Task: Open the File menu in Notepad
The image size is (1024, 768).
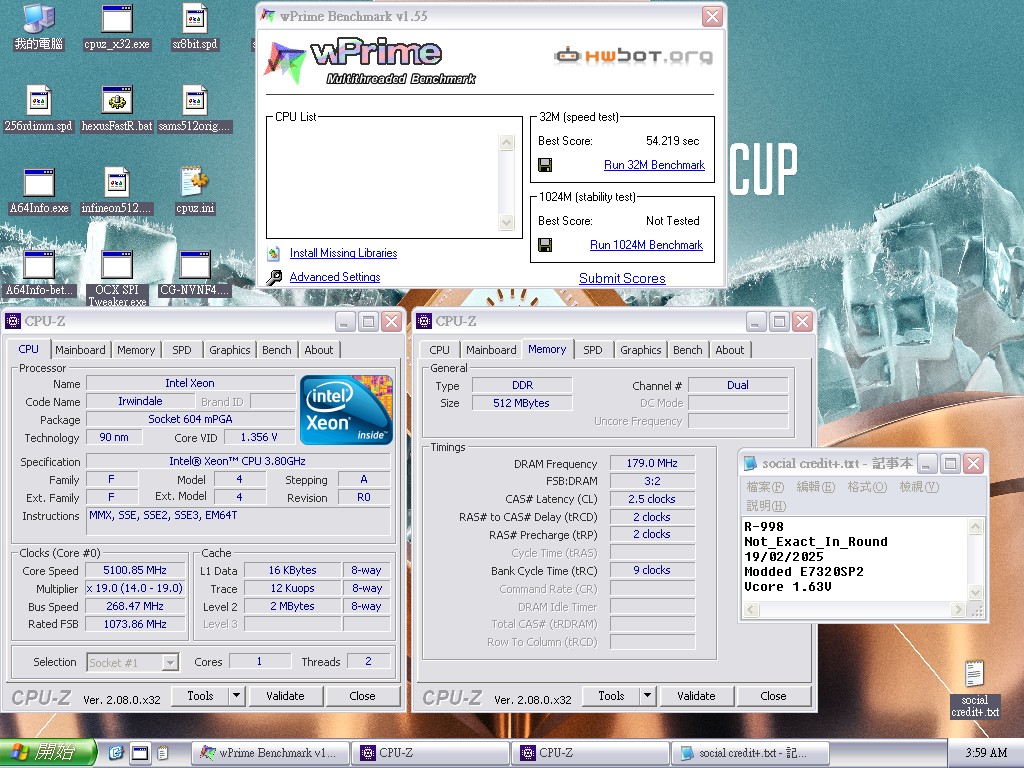Action: [x=765, y=487]
